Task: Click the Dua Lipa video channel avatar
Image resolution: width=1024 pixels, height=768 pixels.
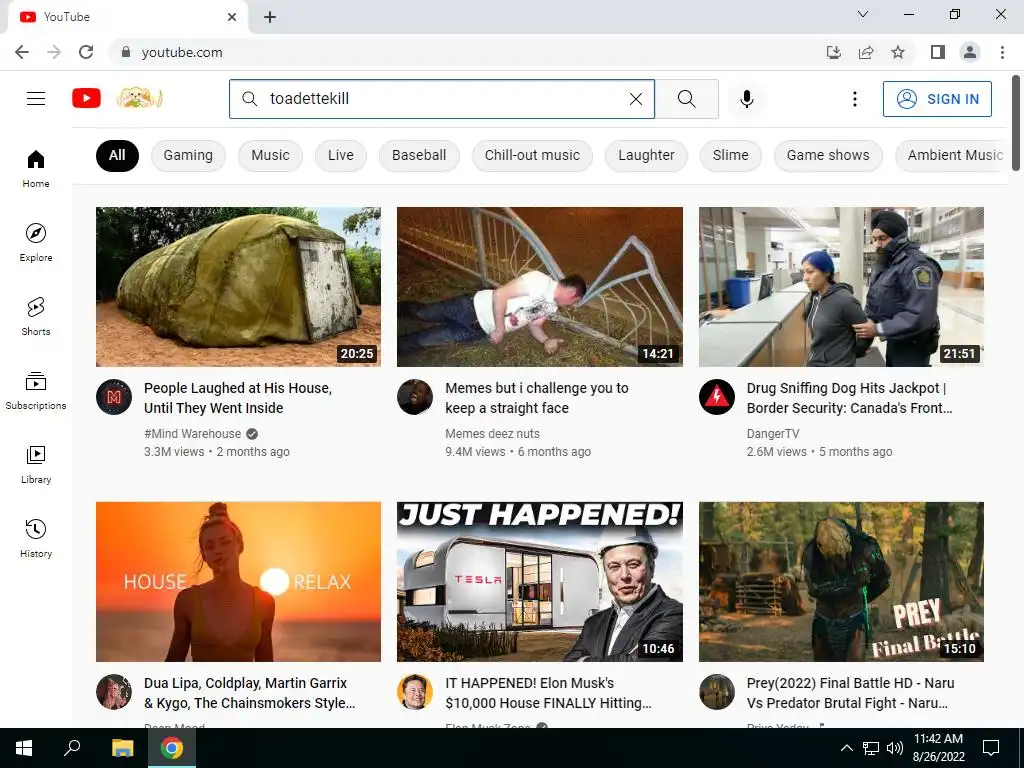Action: 114,692
